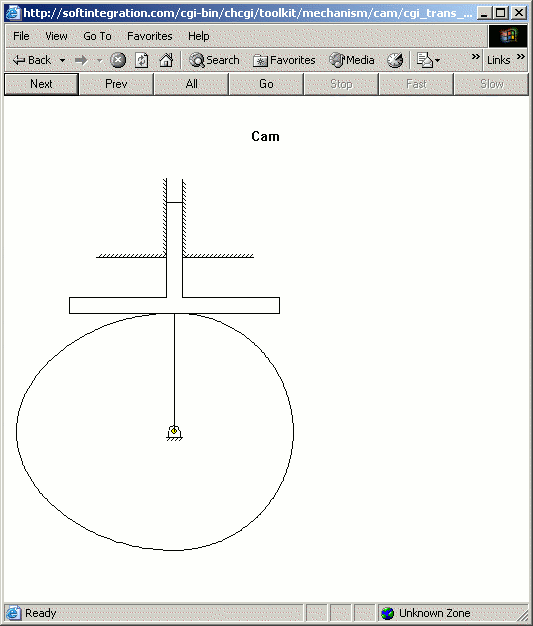Click the Mail icon in toolbar
This screenshot has height=626, width=533.
click(x=425, y=60)
